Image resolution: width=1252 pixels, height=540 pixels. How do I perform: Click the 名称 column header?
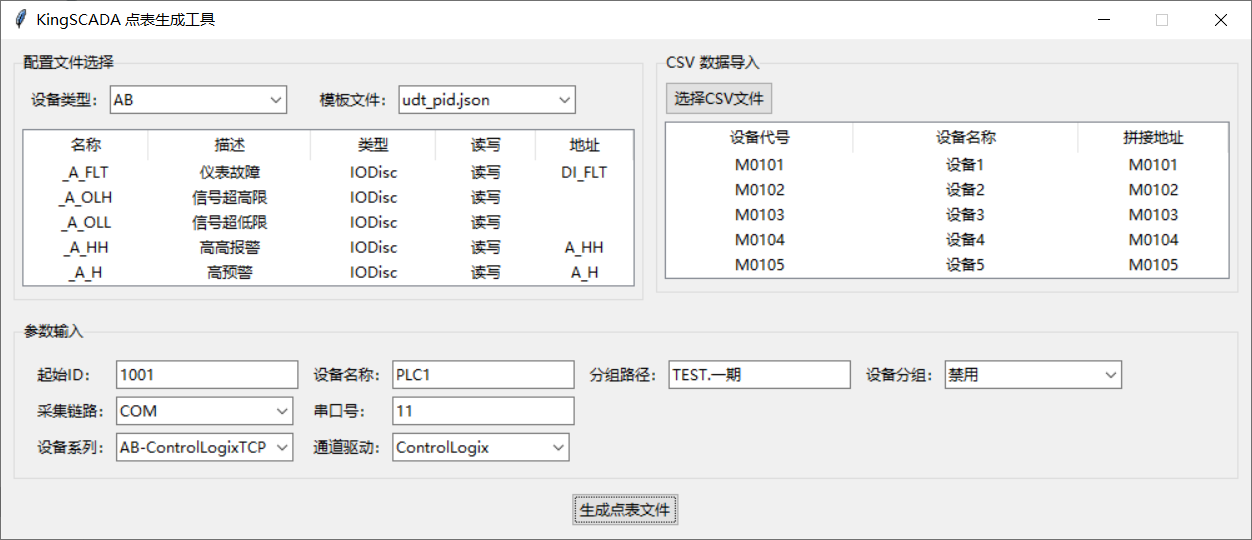pyautogui.click(x=86, y=145)
